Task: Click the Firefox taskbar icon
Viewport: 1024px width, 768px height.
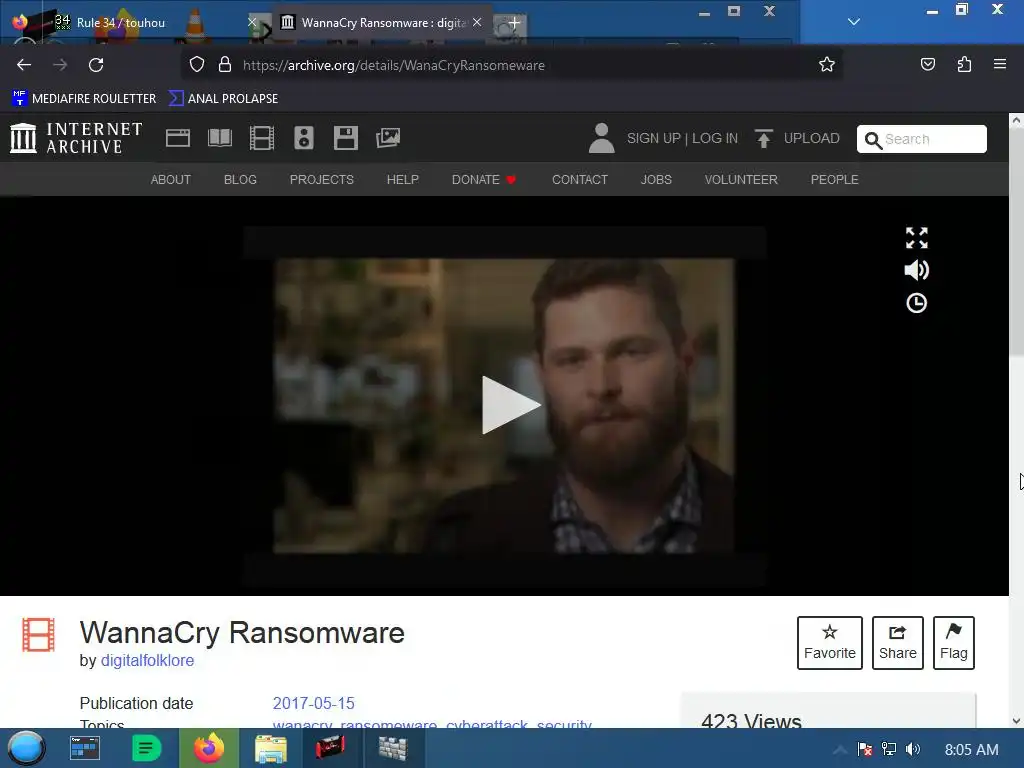Action: click(209, 748)
